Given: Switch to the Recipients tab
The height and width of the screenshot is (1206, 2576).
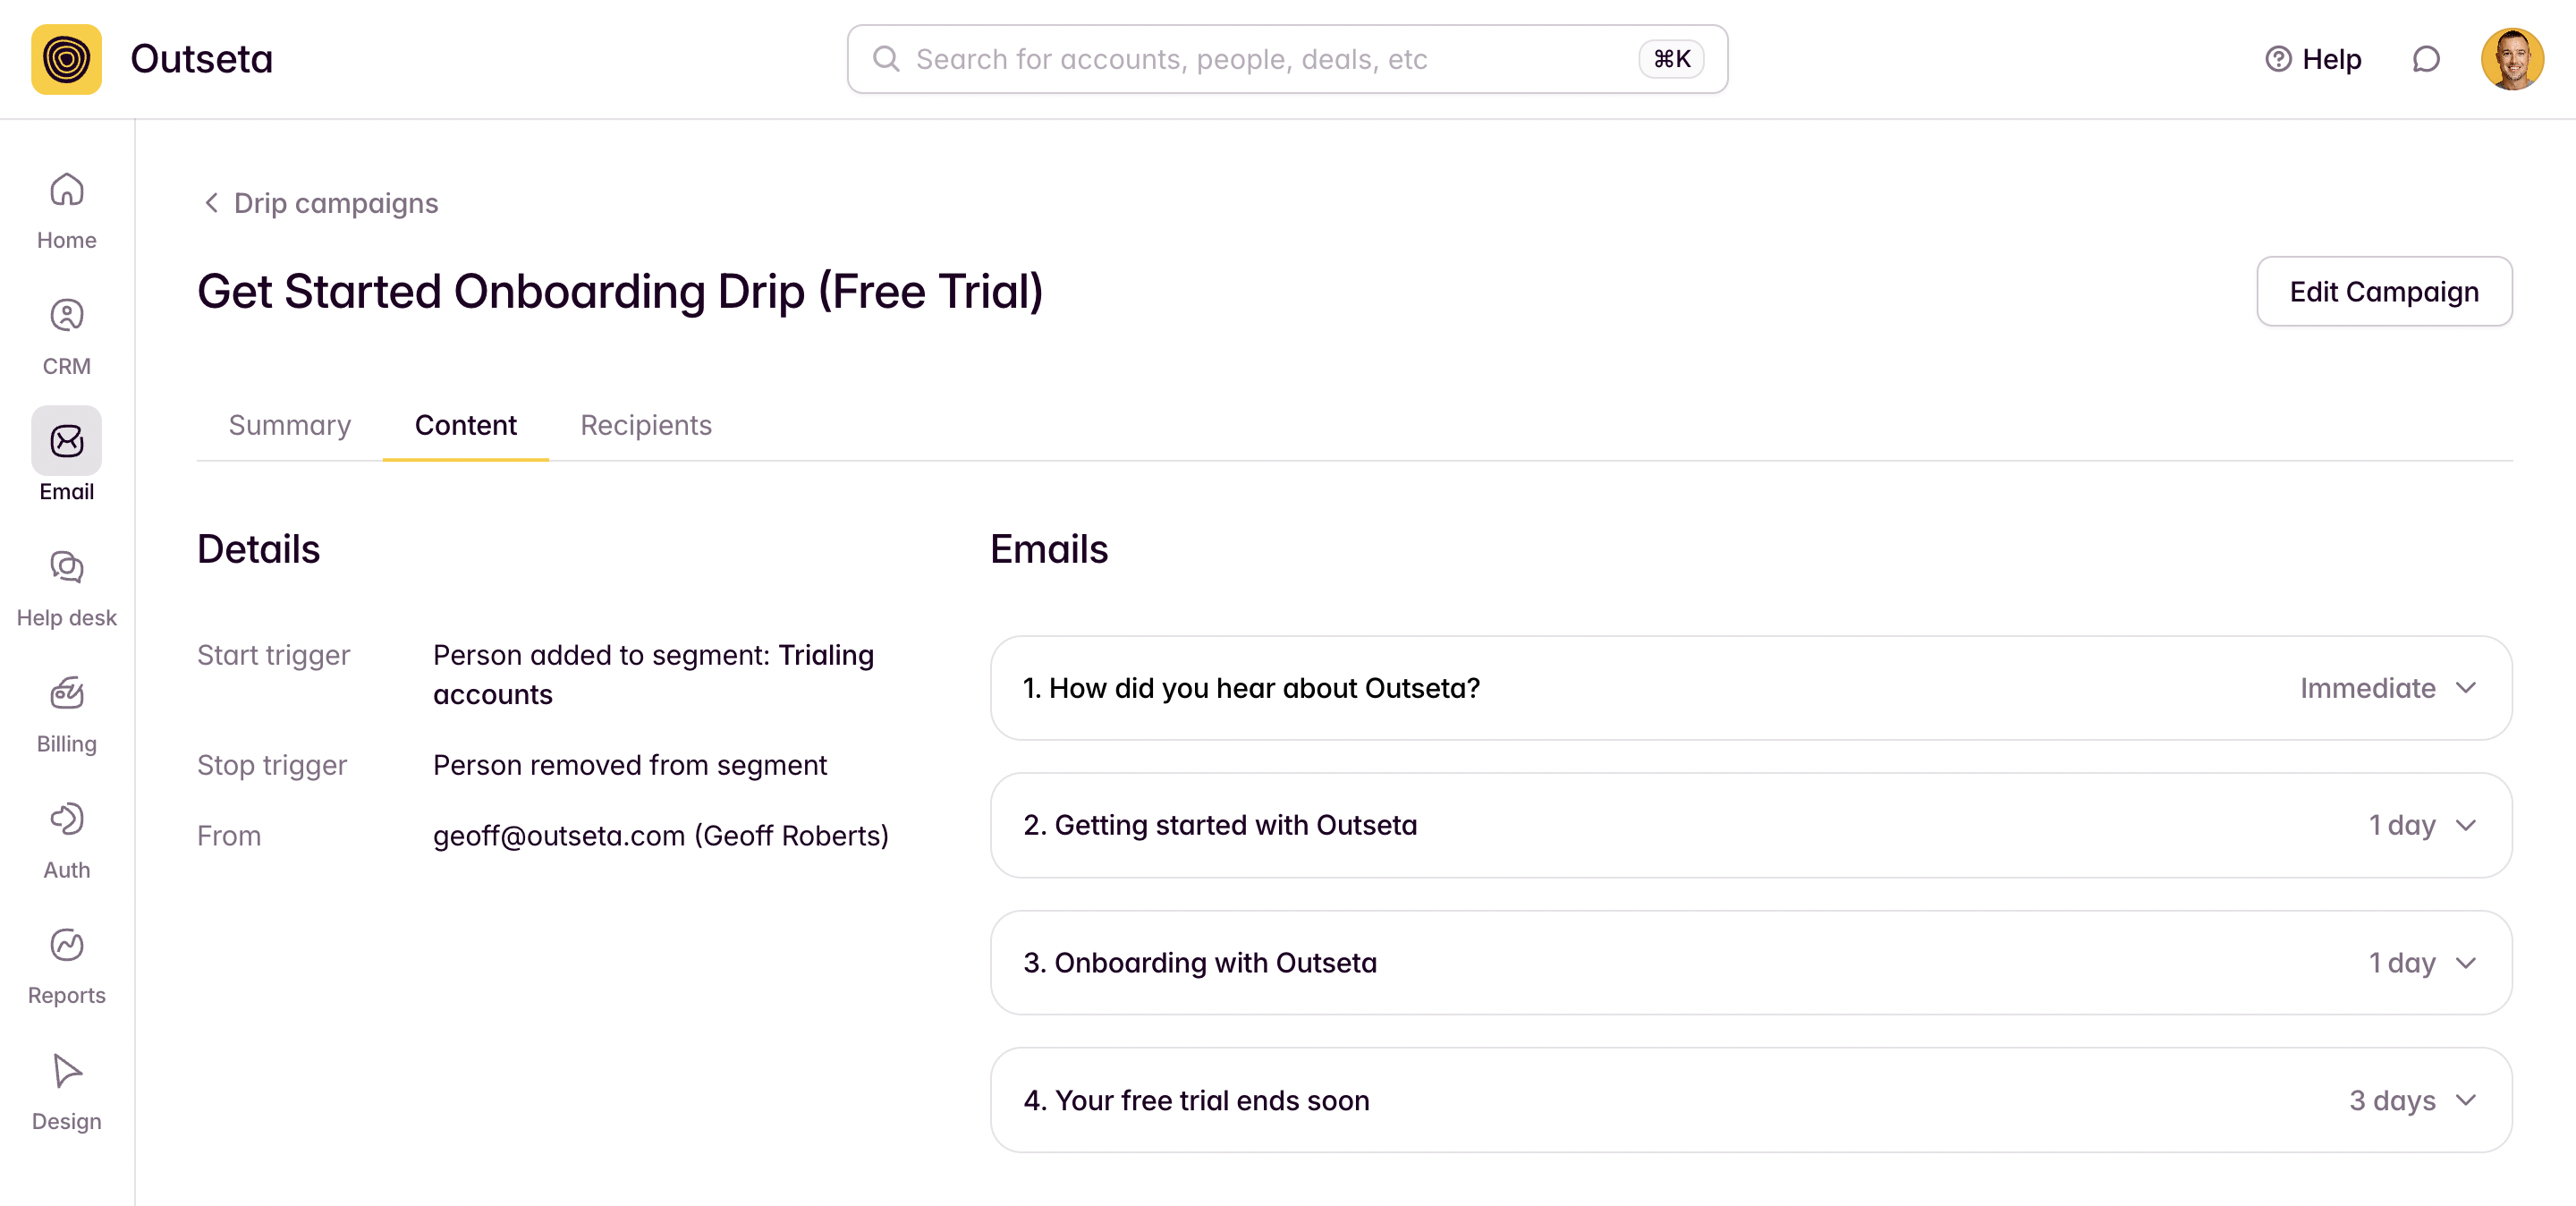Looking at the screenshot, I should click(645, 426).
